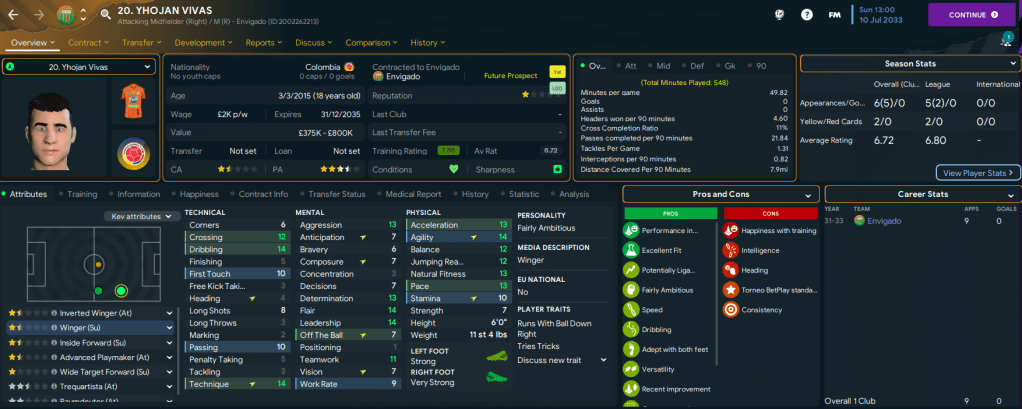
Task: Open the search magnifier icon
Action: point(104,15)
